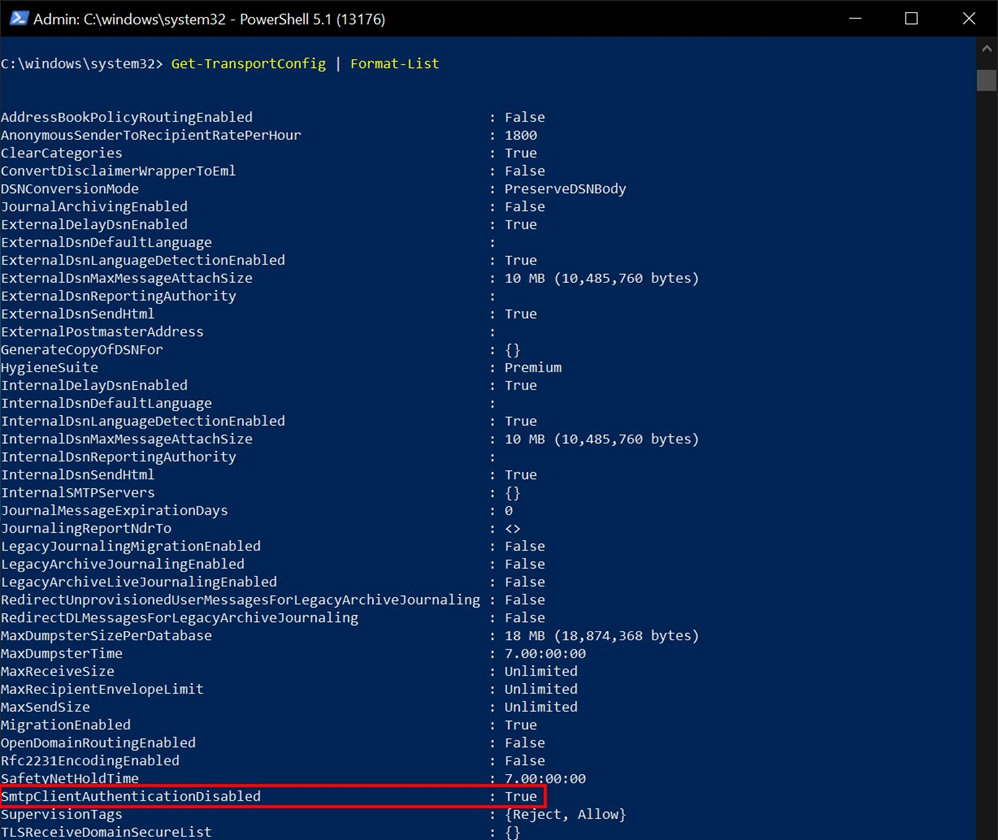Image resolution: width=998 pixels, height=840 pixels.
Task: Close the PowerShell window
Action: [x=969, y=18]
